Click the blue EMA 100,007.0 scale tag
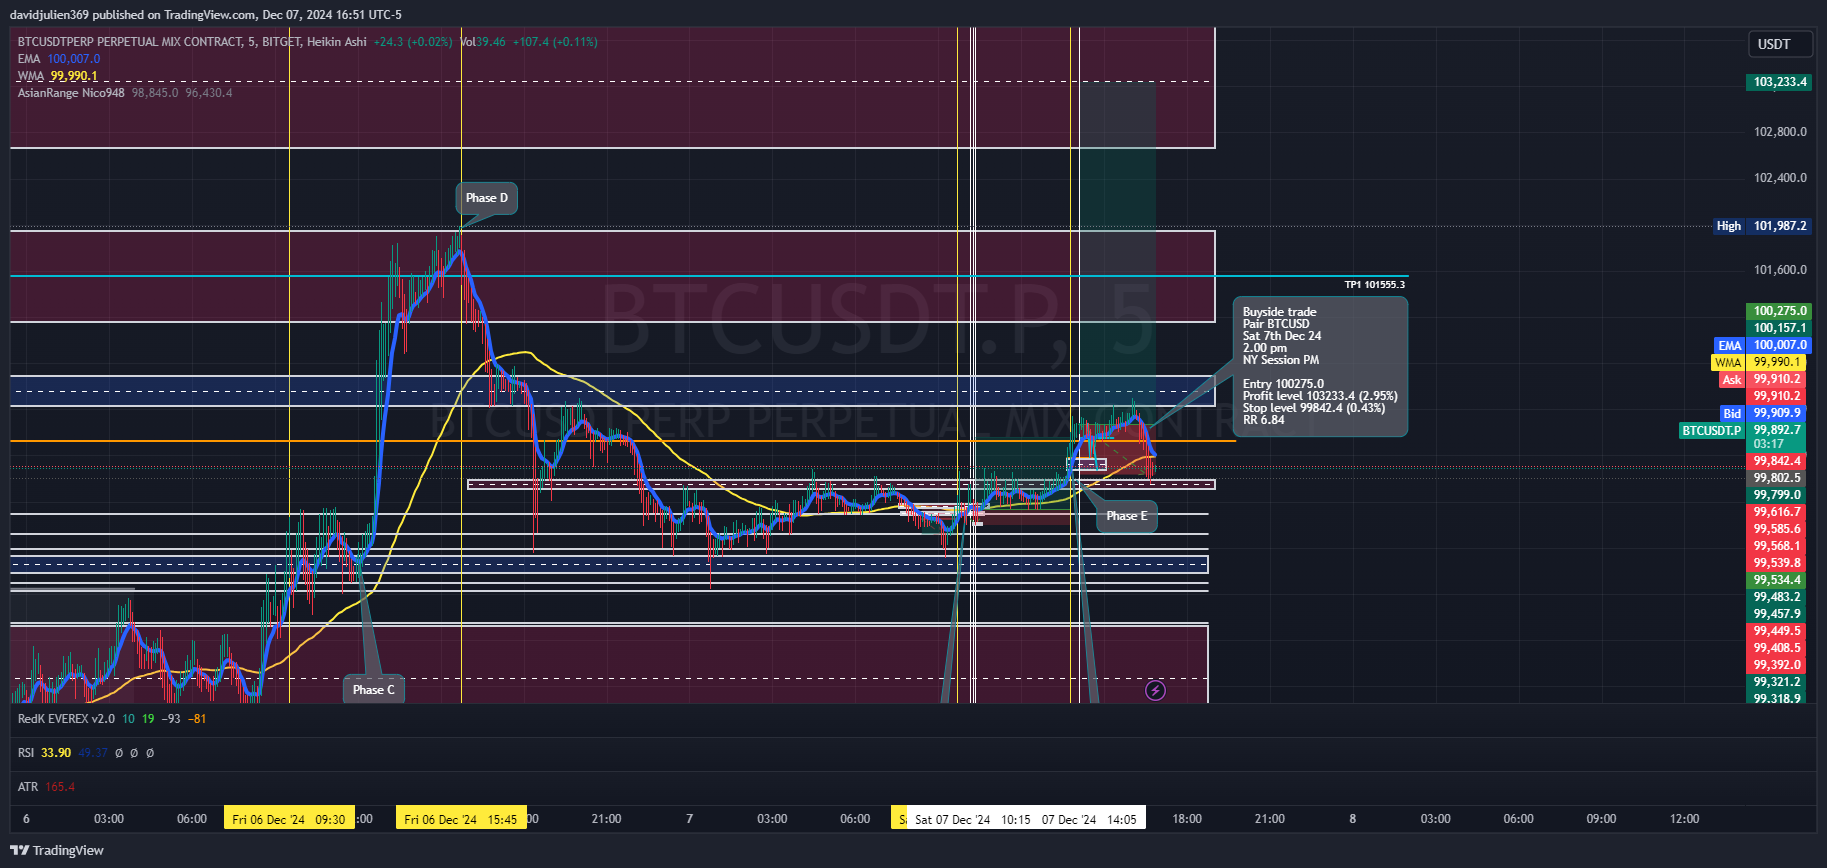This screenshot has height=868, width=1827. [1762, 345]
